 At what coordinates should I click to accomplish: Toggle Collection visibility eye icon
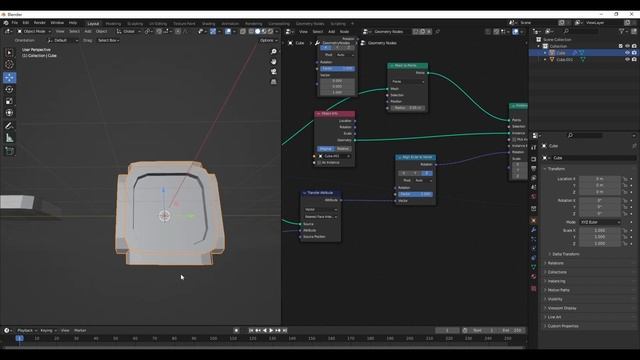pyautogui.click(x=627, y=46)
